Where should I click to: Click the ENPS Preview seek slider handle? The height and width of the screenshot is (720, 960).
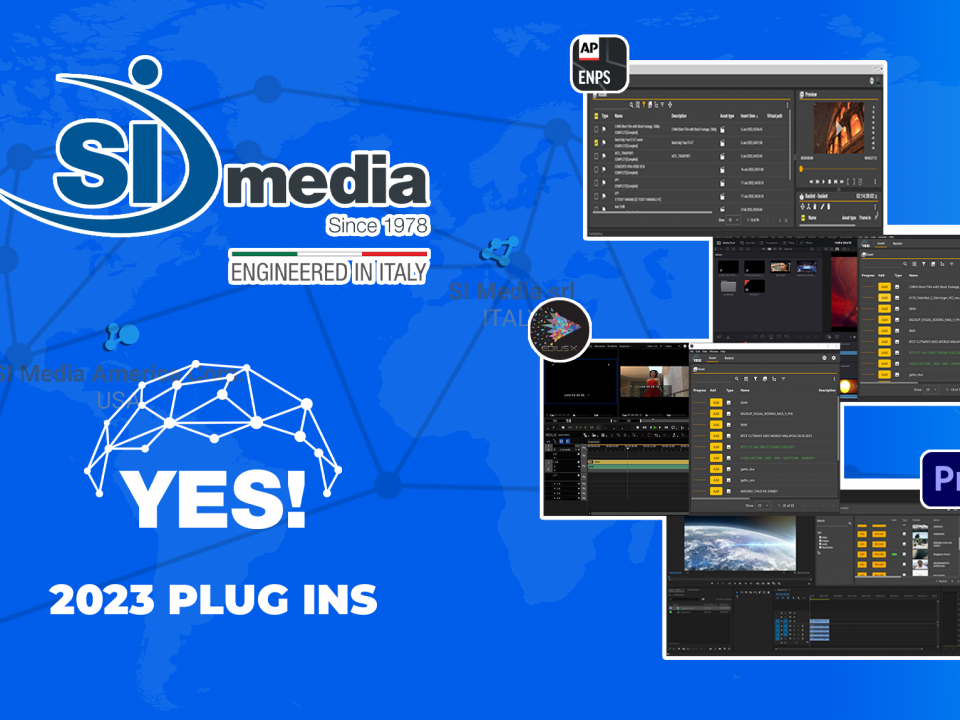(x=801, y=169)
